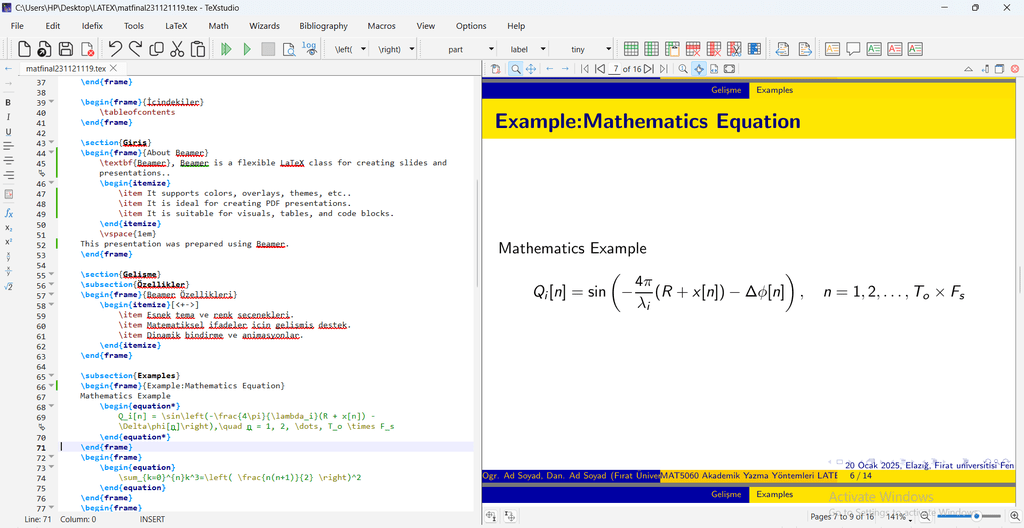Compile with the single green arrow
Image resolution: width=1024 pixels, height=528 pixels.
pyautogui.click(x=247, y=49)
